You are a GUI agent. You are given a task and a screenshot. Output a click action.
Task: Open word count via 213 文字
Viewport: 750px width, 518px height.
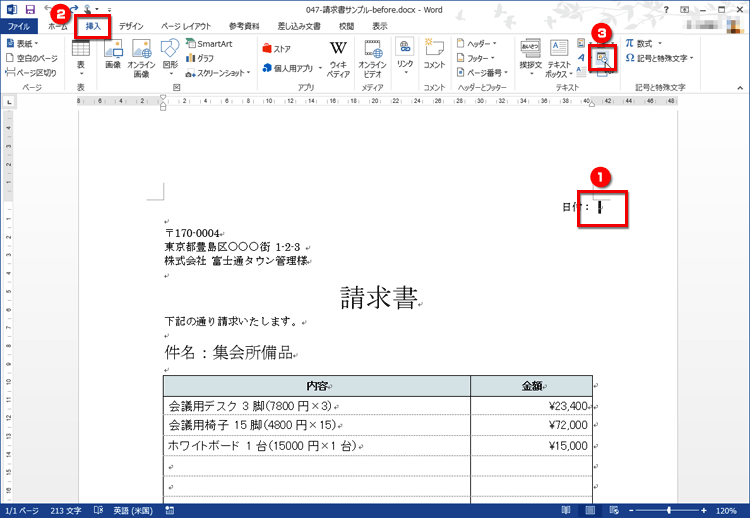[66, 511]
